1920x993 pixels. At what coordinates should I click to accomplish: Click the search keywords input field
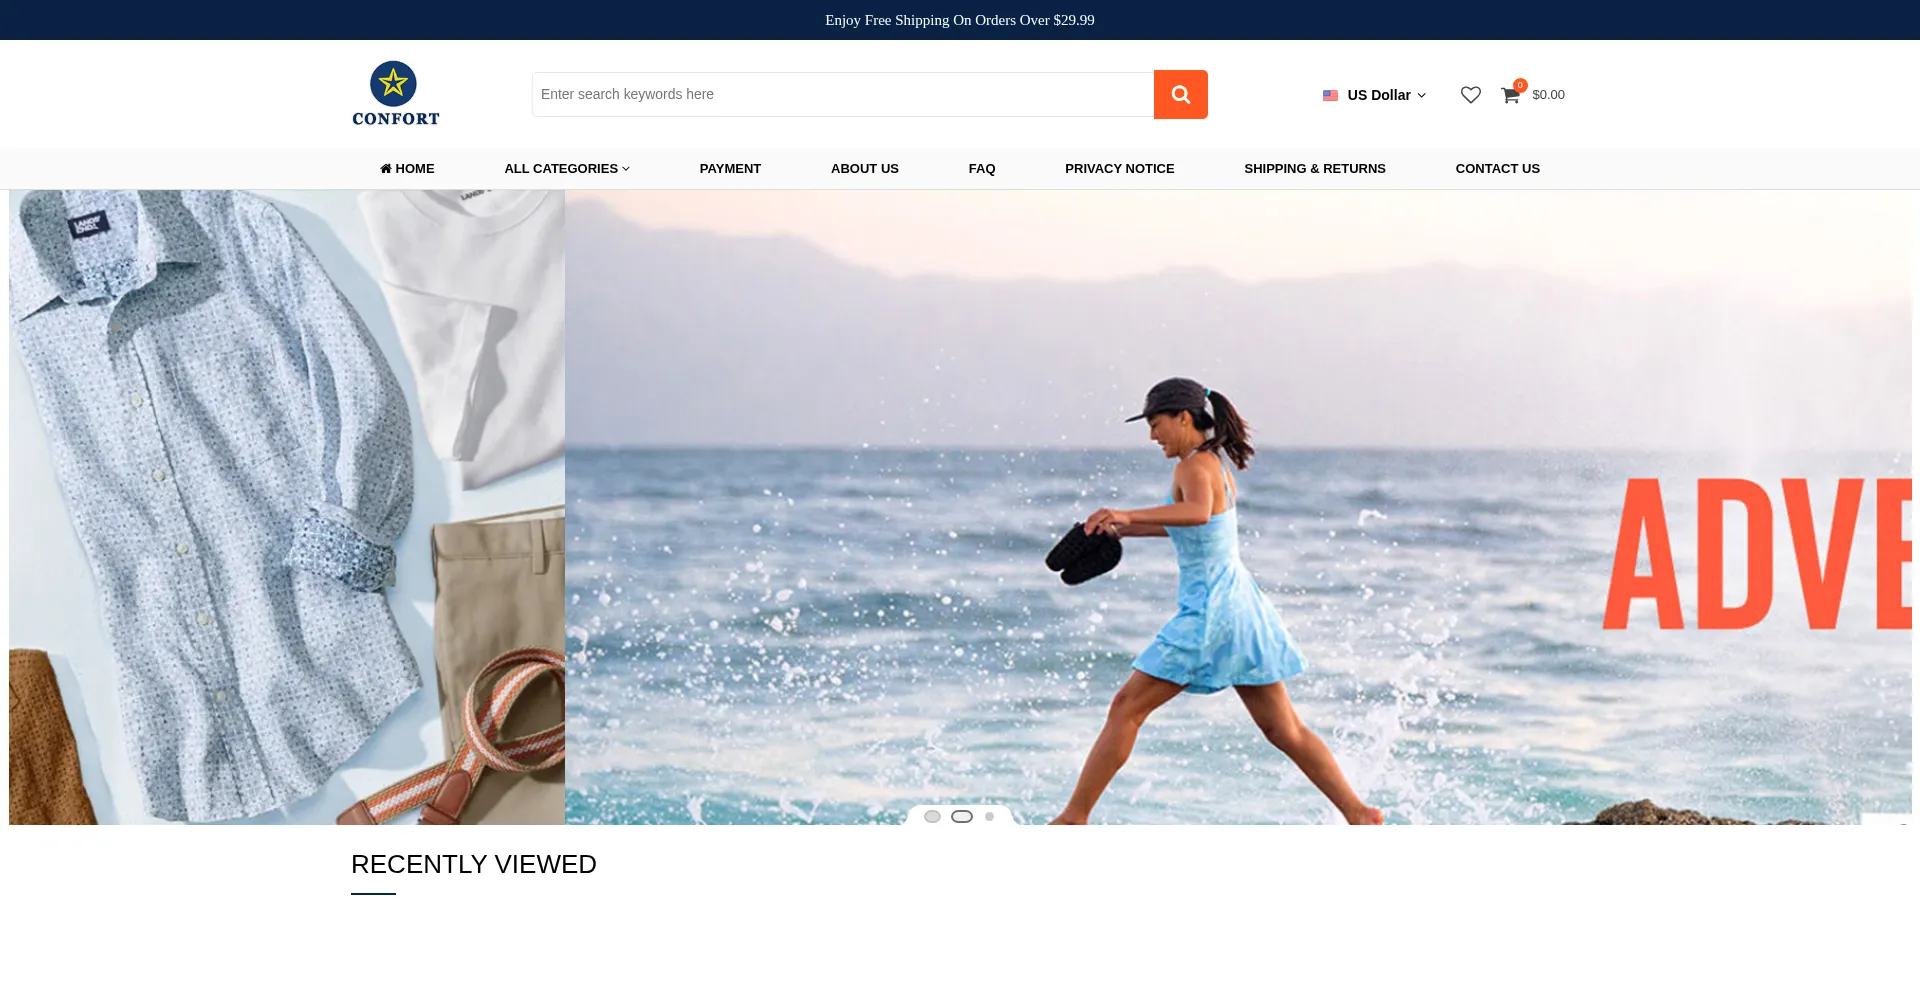(842, 94)
